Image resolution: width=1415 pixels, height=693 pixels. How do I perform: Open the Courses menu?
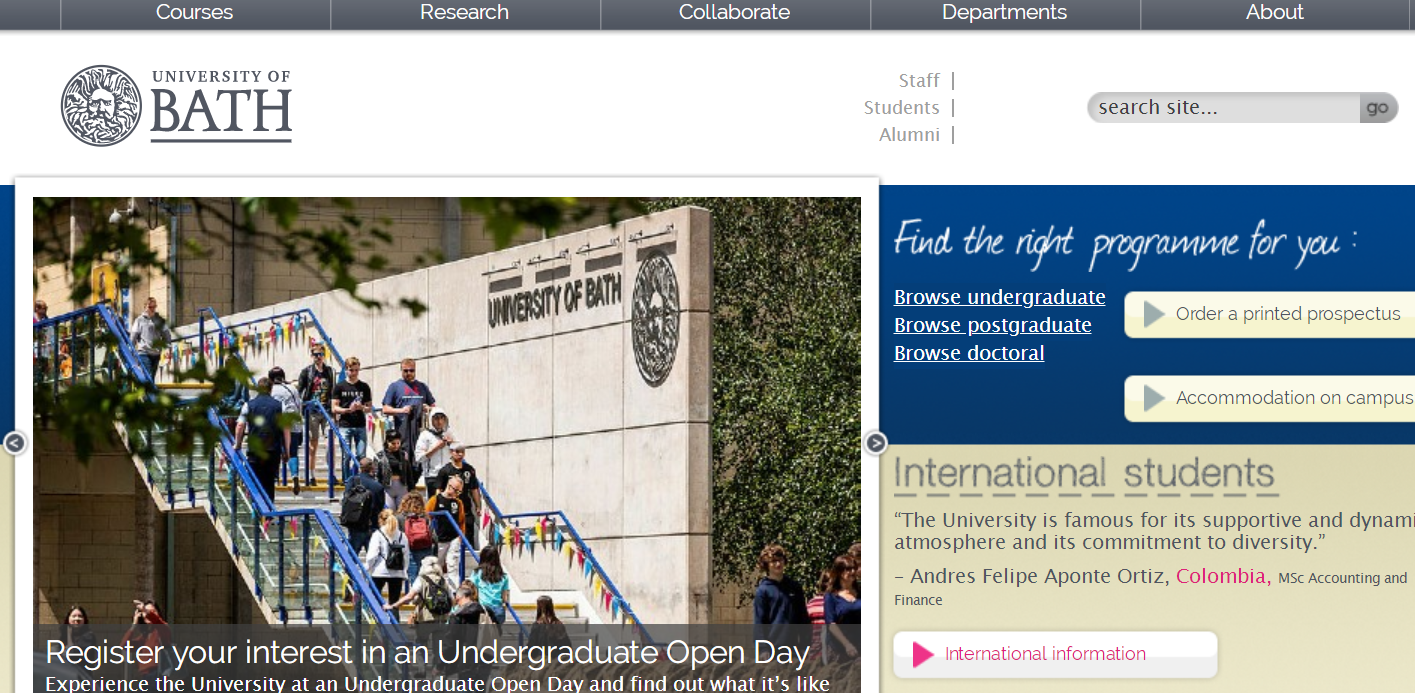[x=194, y=13]
